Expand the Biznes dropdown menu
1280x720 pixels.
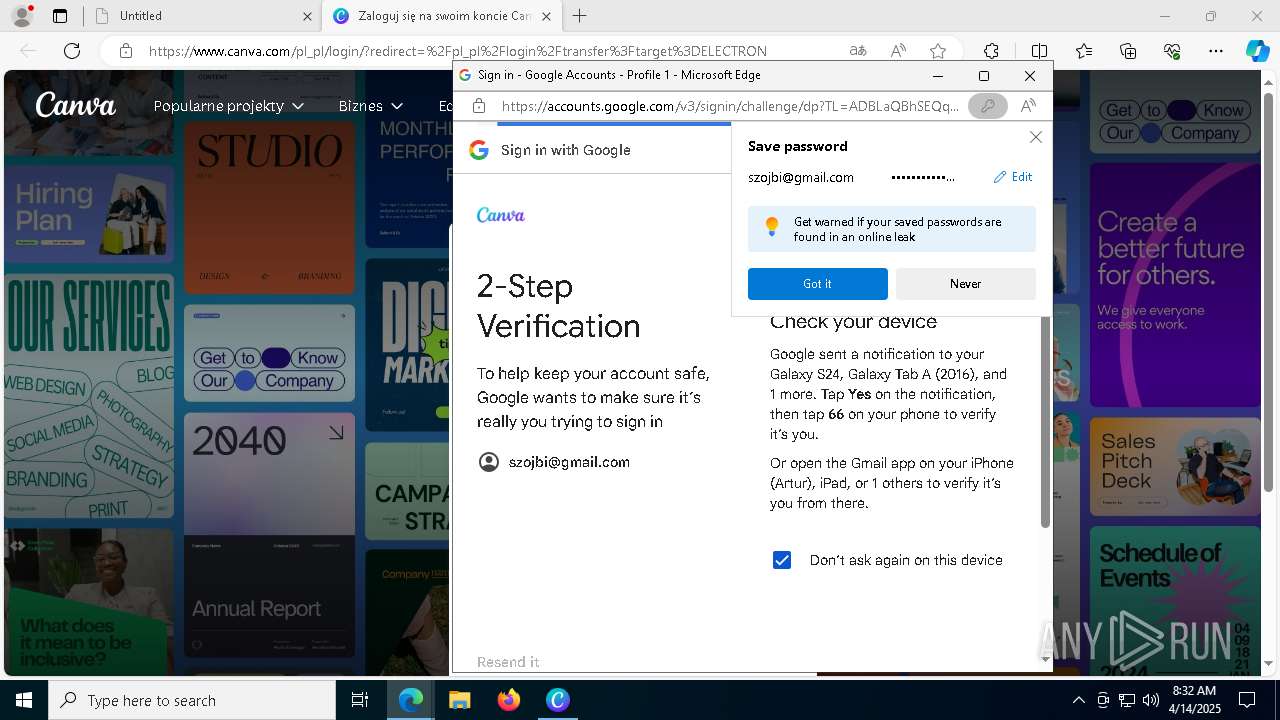click(371, 106)
